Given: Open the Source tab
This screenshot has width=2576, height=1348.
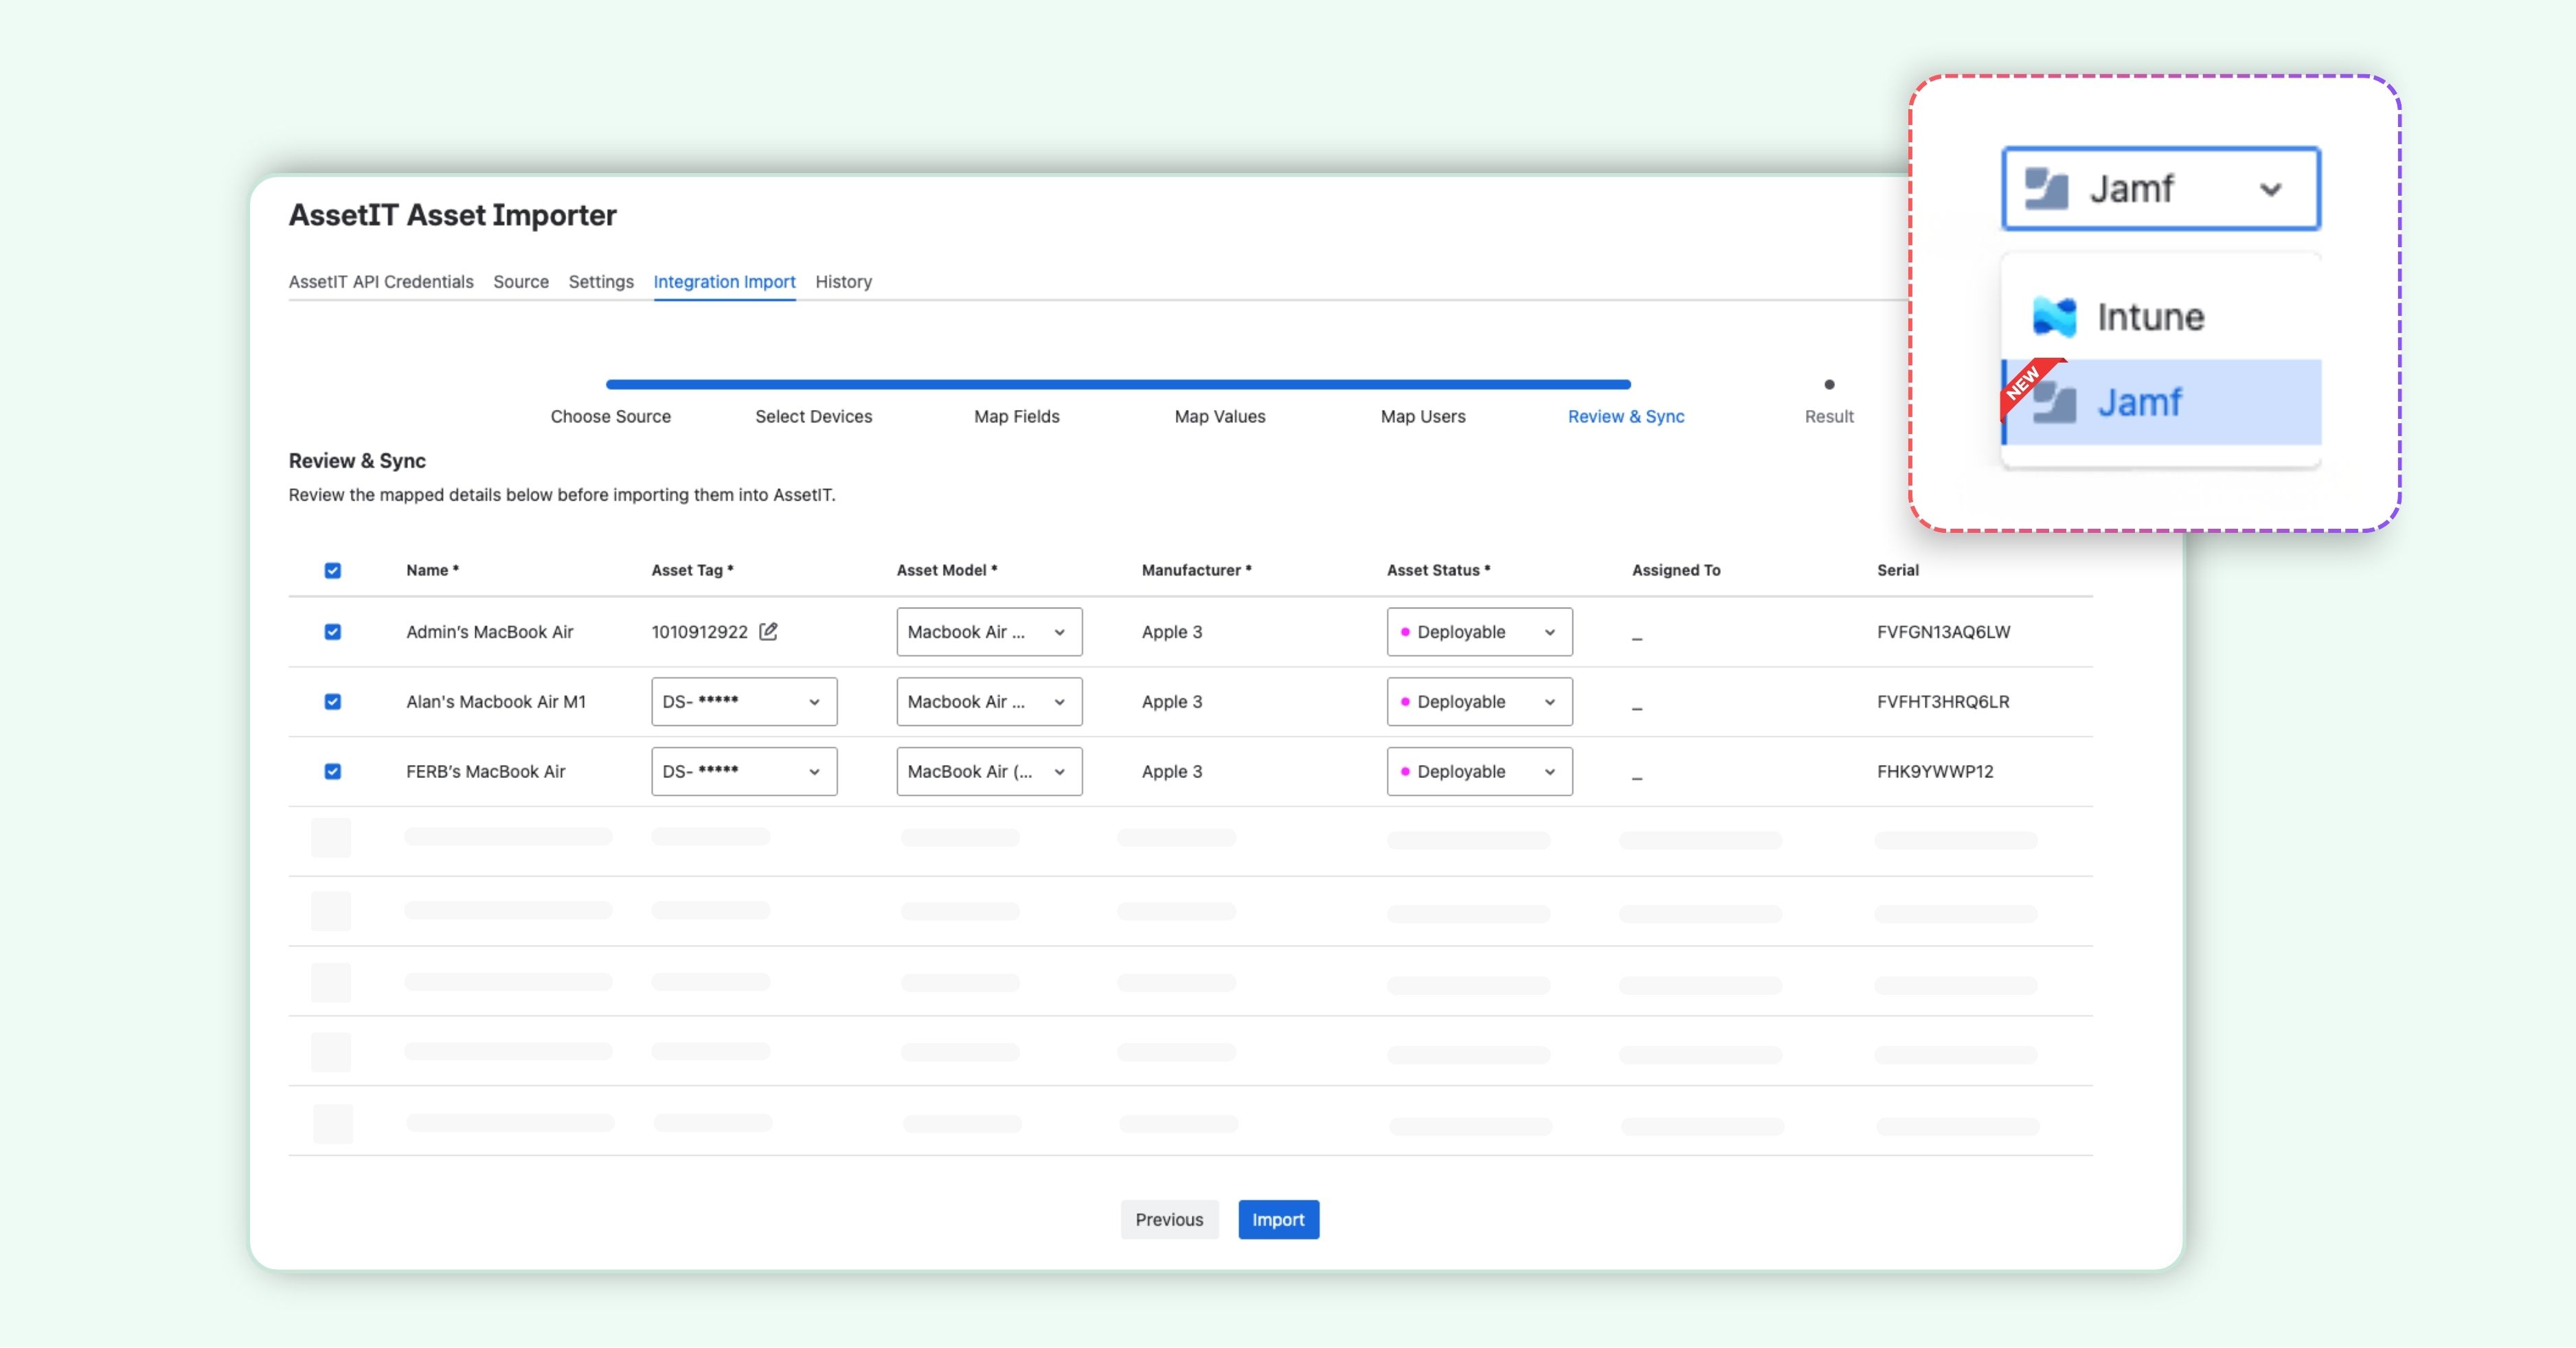Looking at the screenshot, I should [521, 282].
